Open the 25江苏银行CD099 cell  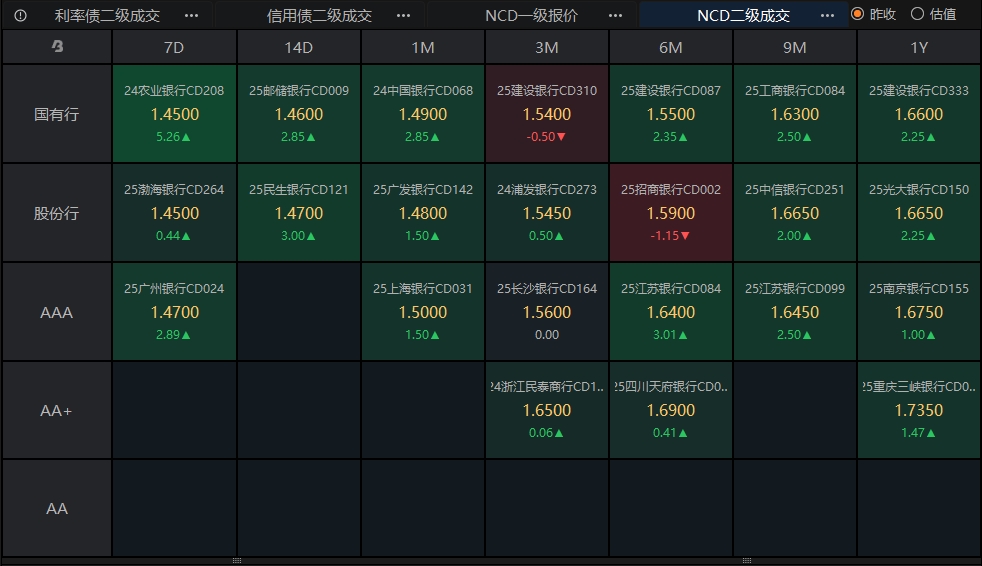tap(795, 312)
